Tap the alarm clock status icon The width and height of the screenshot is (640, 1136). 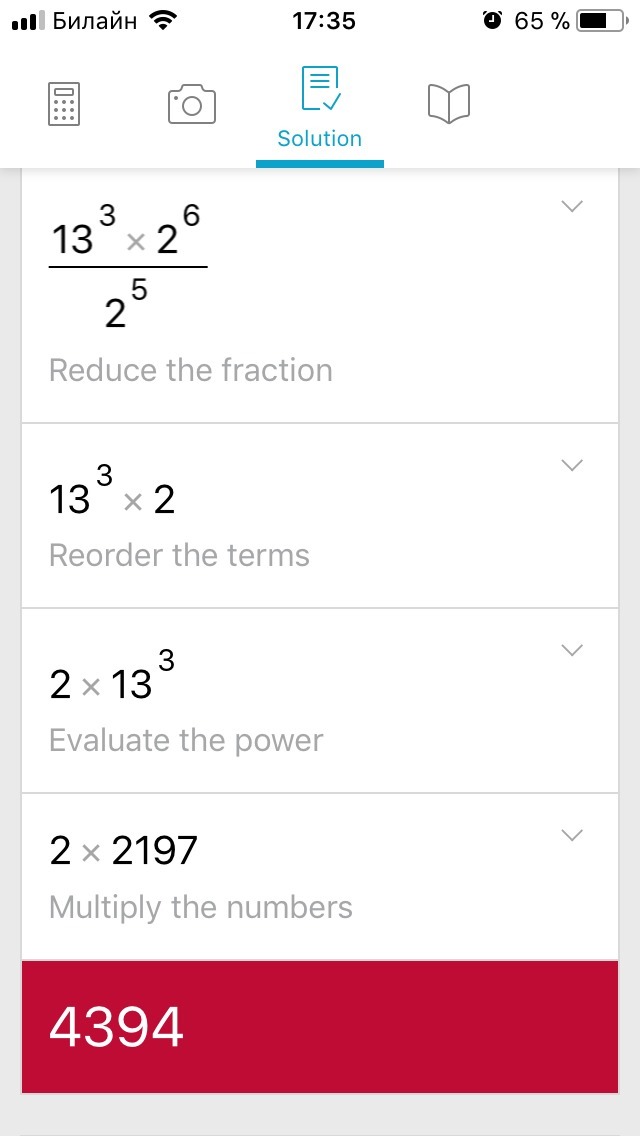coord(492,21)
